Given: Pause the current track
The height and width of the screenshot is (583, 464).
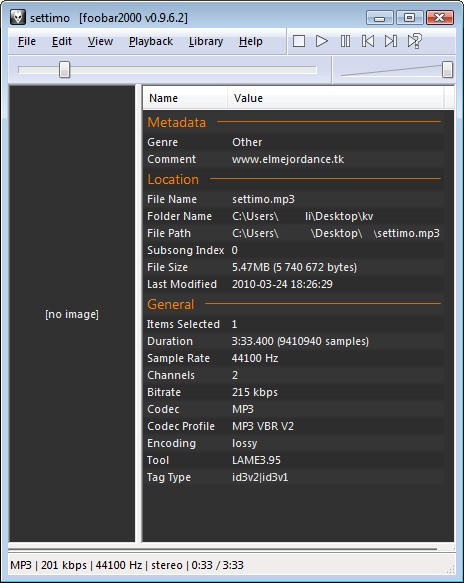Looking at the screenshot, I should (345, 41).
